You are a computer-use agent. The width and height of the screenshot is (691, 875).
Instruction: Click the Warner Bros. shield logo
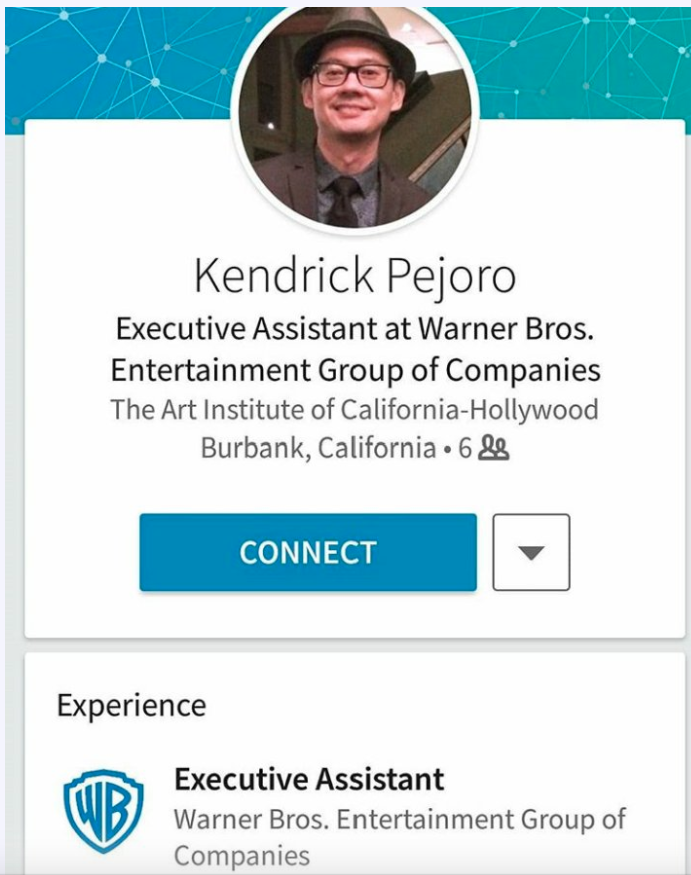tap(103, 811)
